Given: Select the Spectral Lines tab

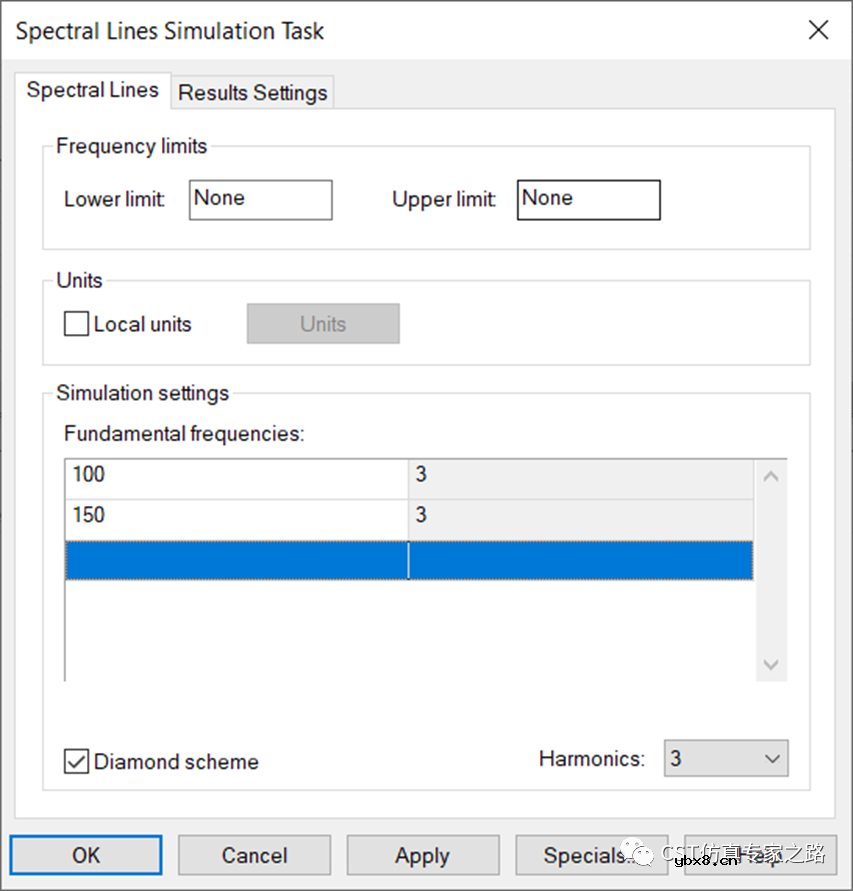Looking at the screenshot, I should click(92, 90).
